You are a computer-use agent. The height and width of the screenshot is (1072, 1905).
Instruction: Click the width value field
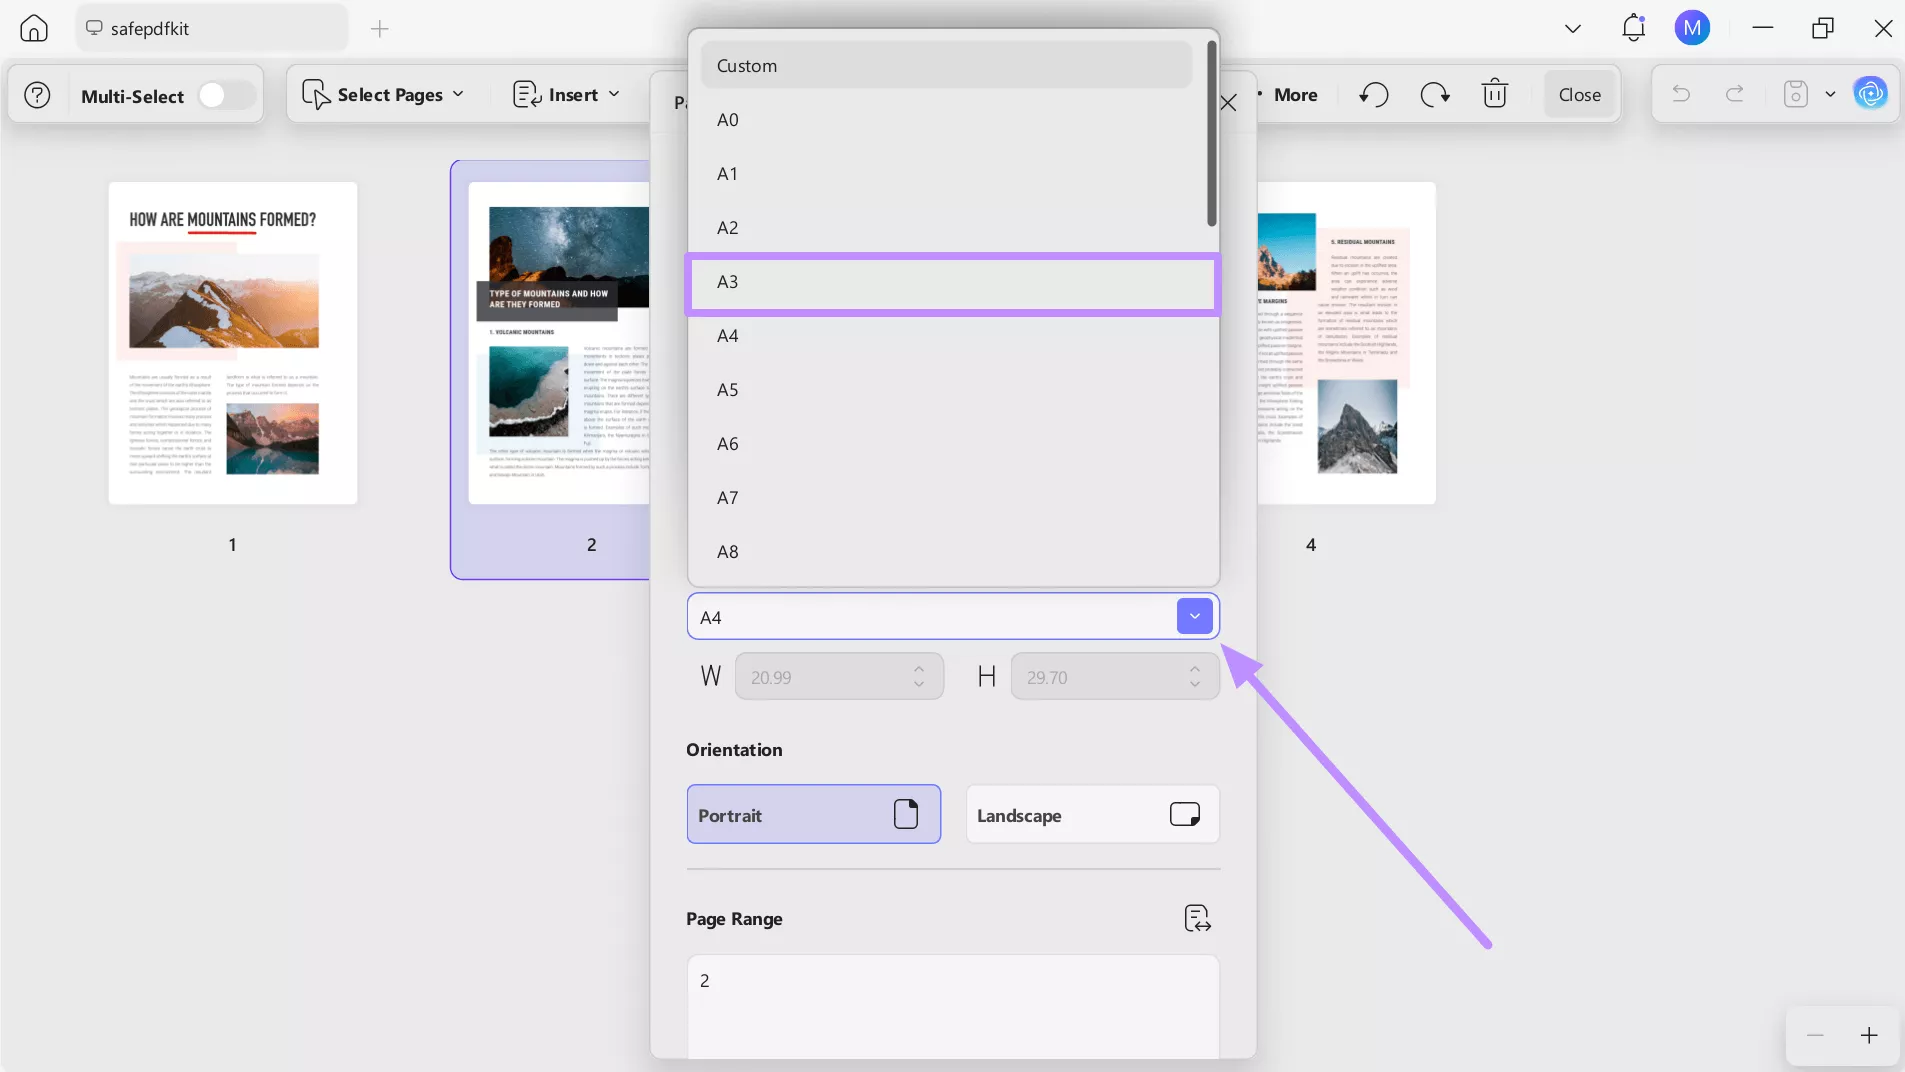click(x=824, y=677)
